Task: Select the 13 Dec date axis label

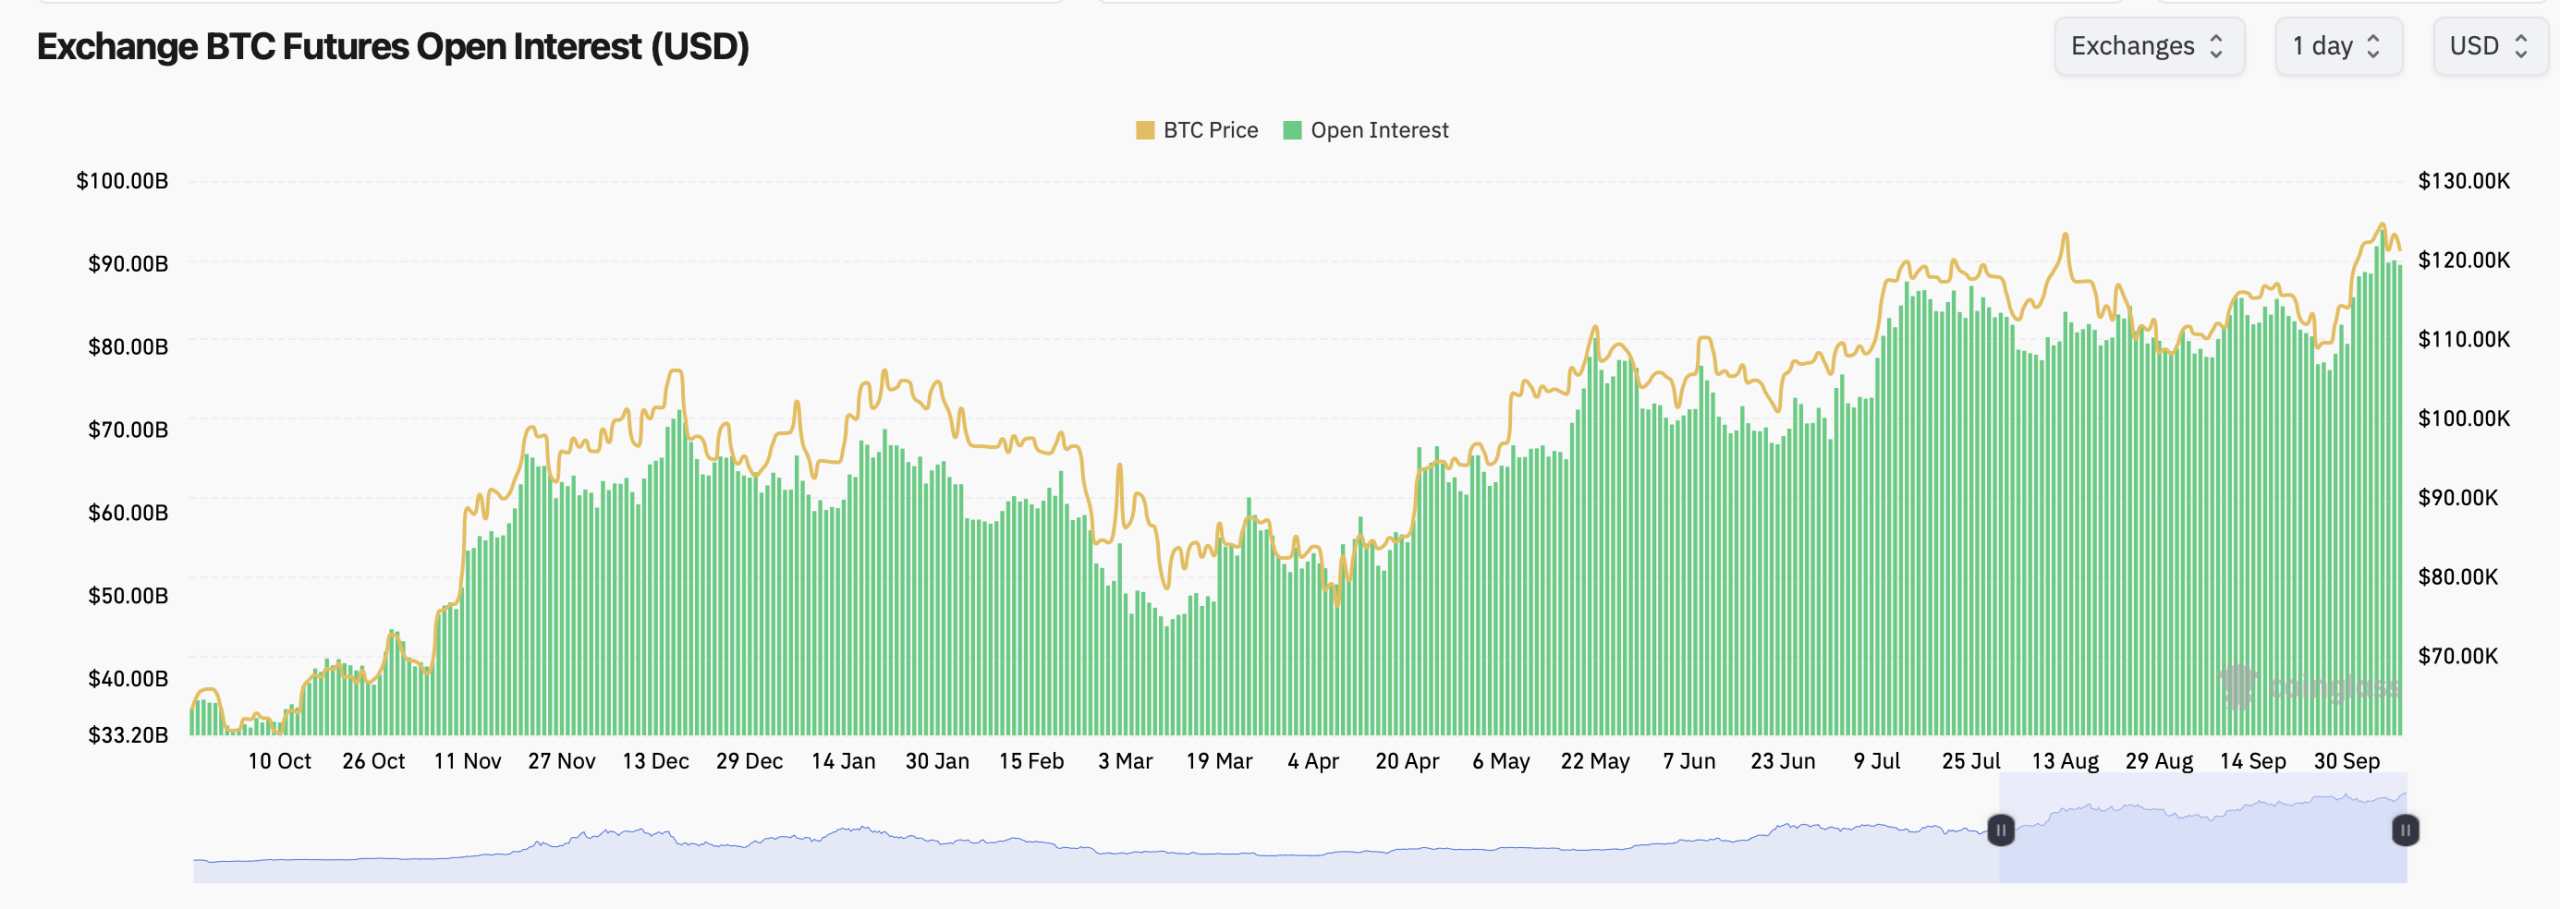Action: click(x=655, y=761)
